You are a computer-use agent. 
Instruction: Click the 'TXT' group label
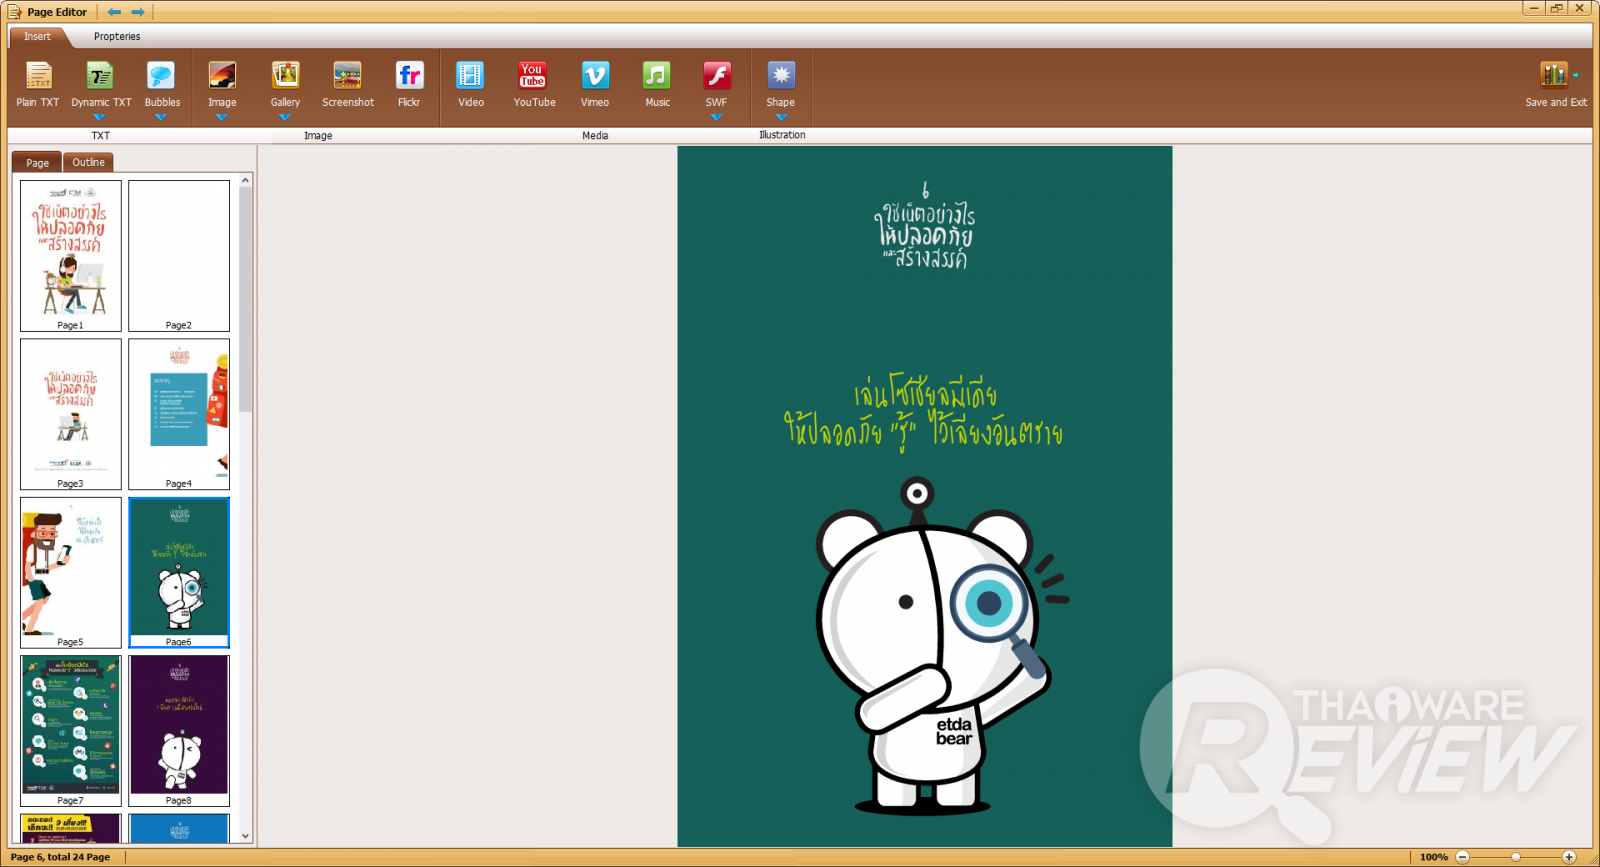pos(101,135)
